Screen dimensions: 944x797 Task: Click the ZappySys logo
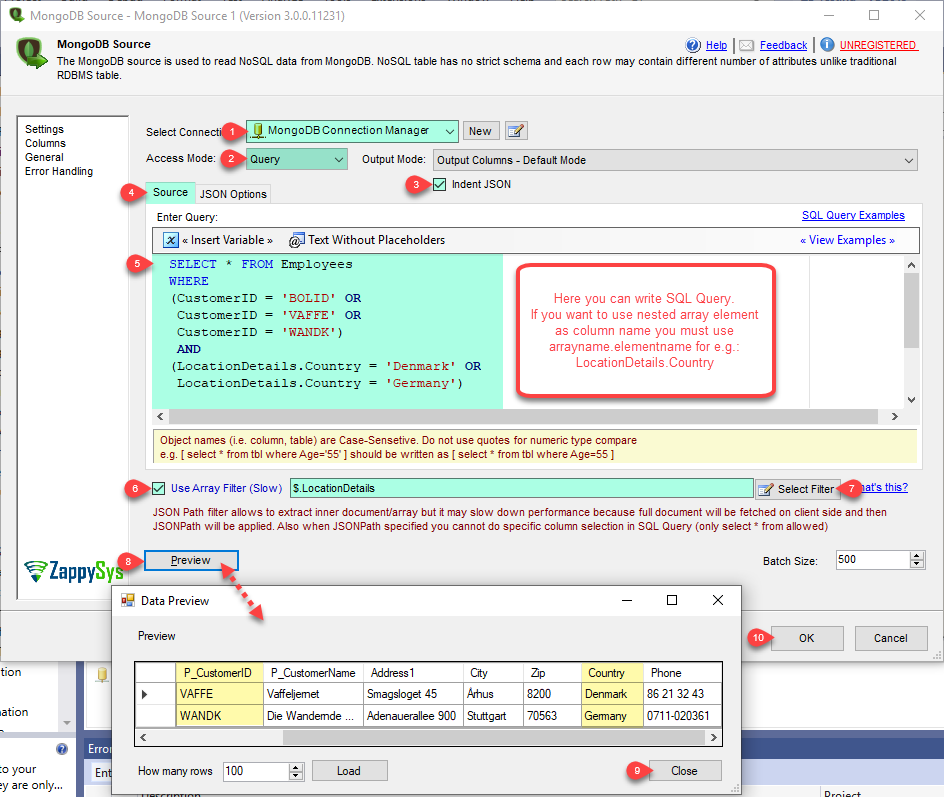74,571
